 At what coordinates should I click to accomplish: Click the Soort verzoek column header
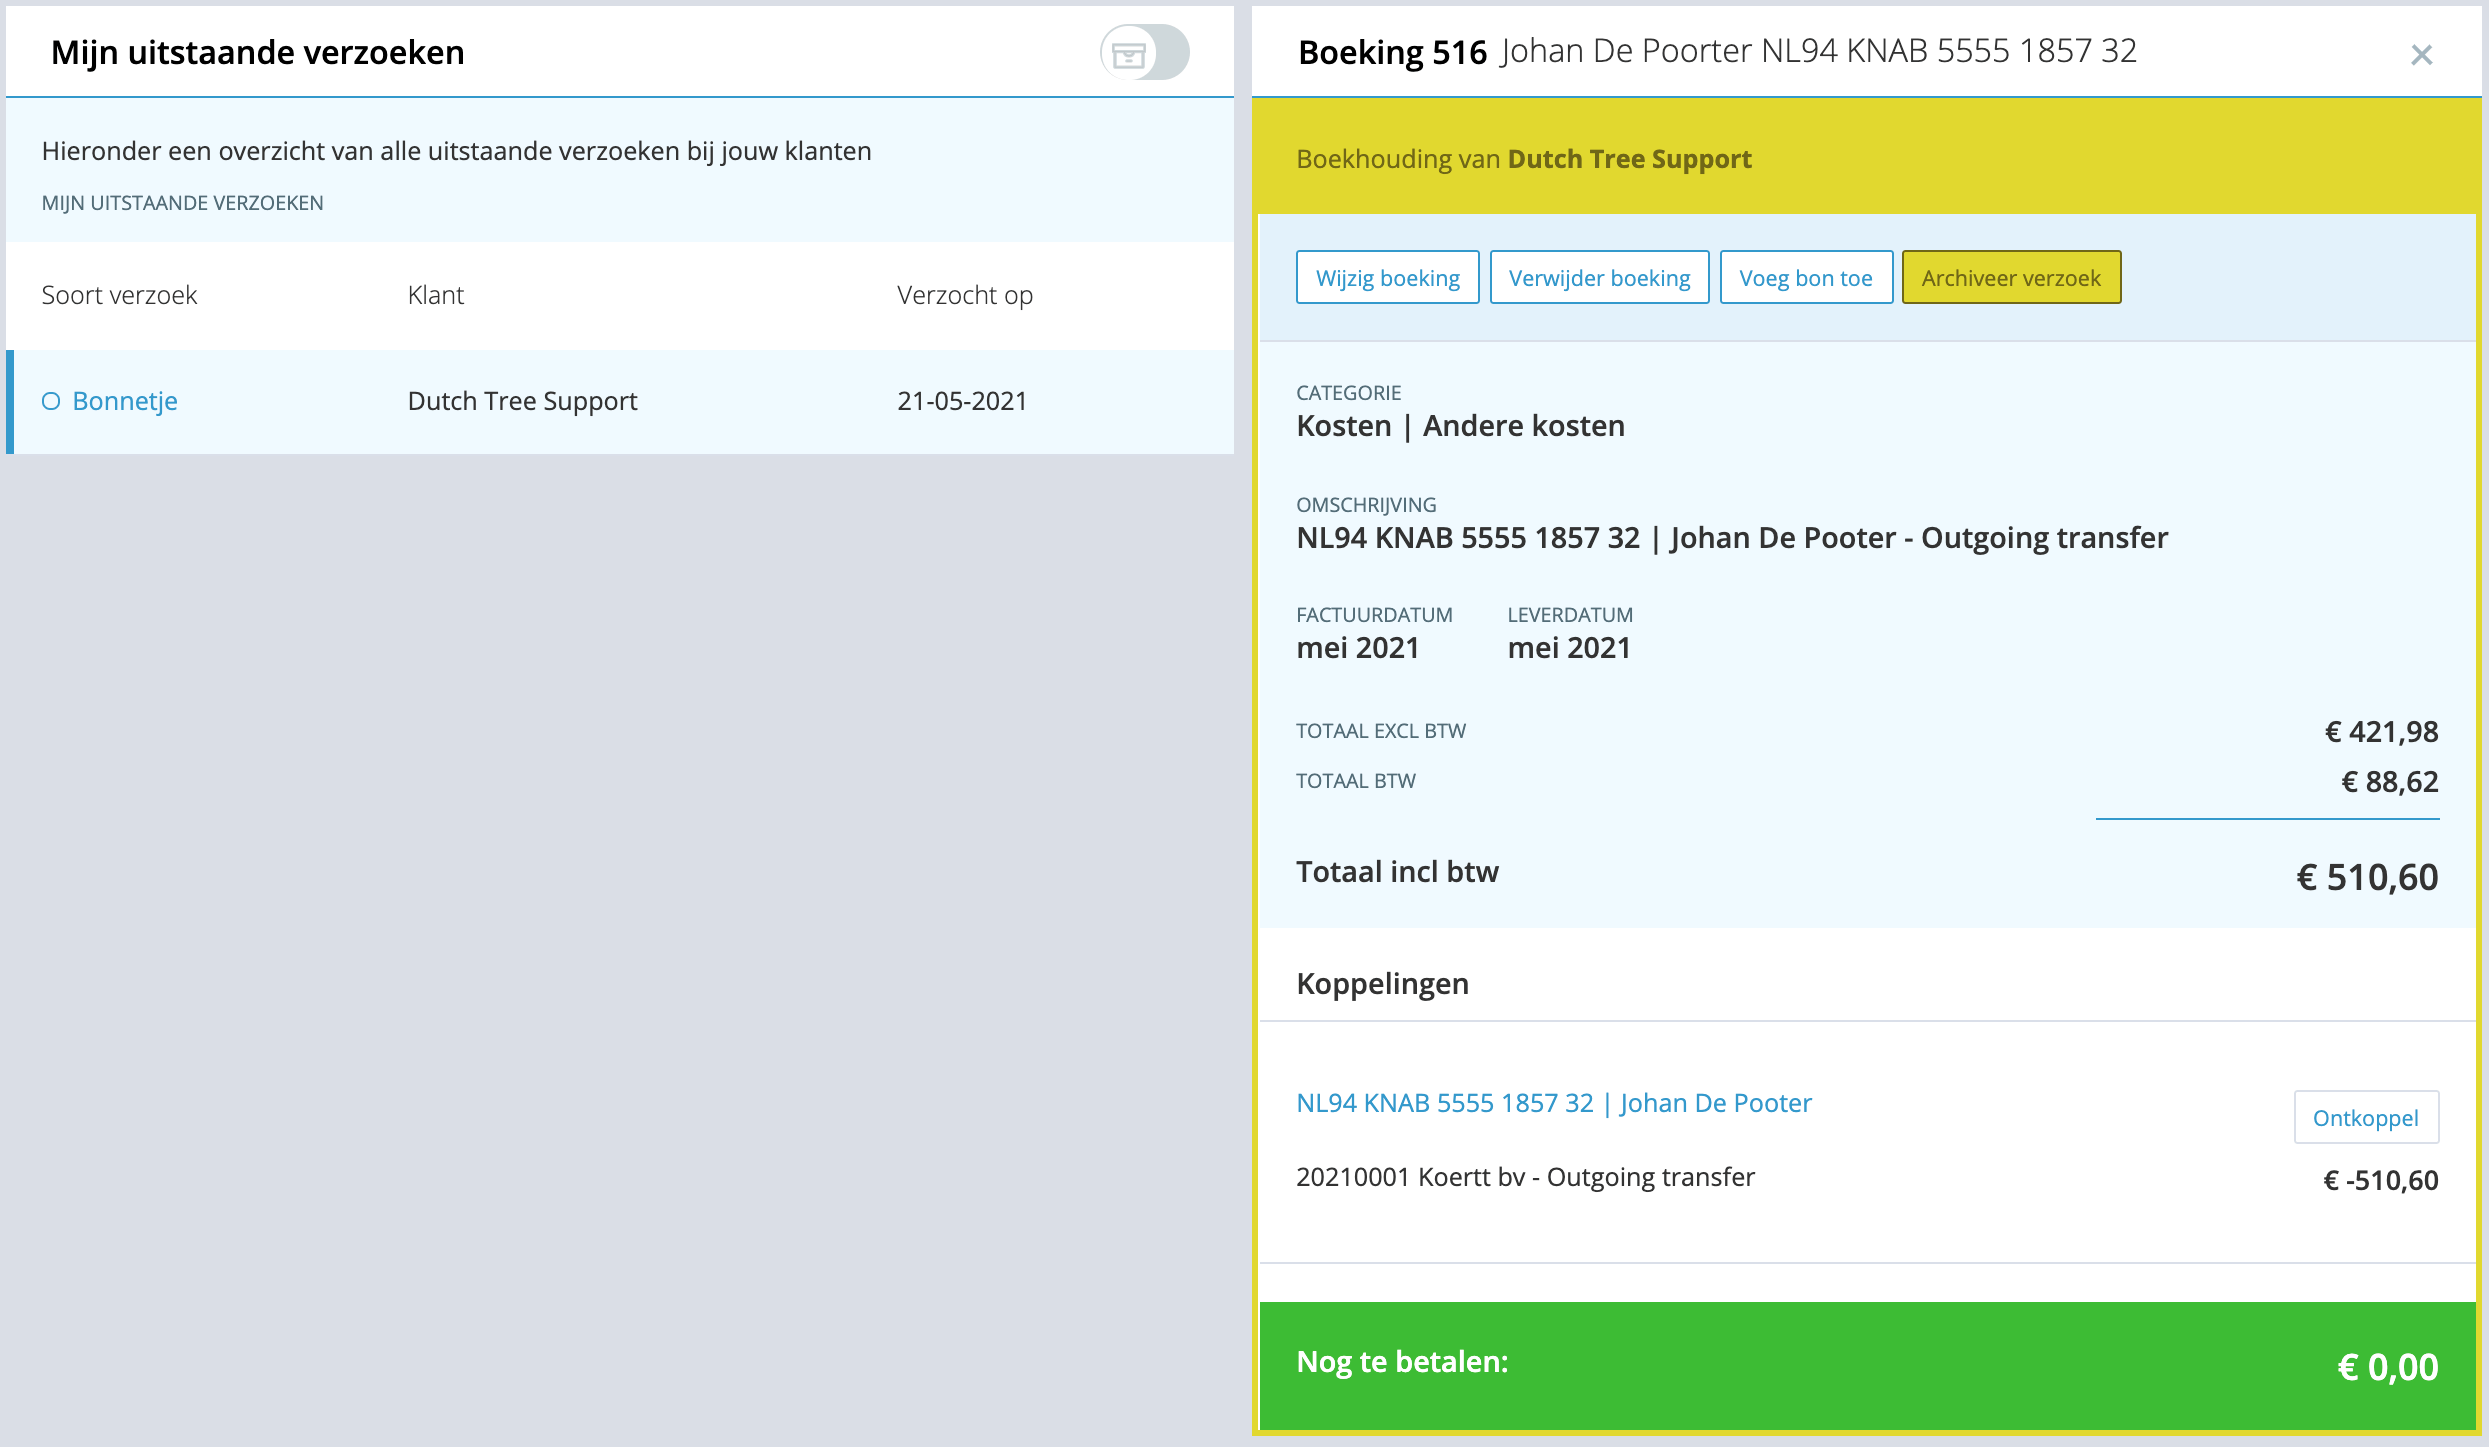(x=119, y=295)
